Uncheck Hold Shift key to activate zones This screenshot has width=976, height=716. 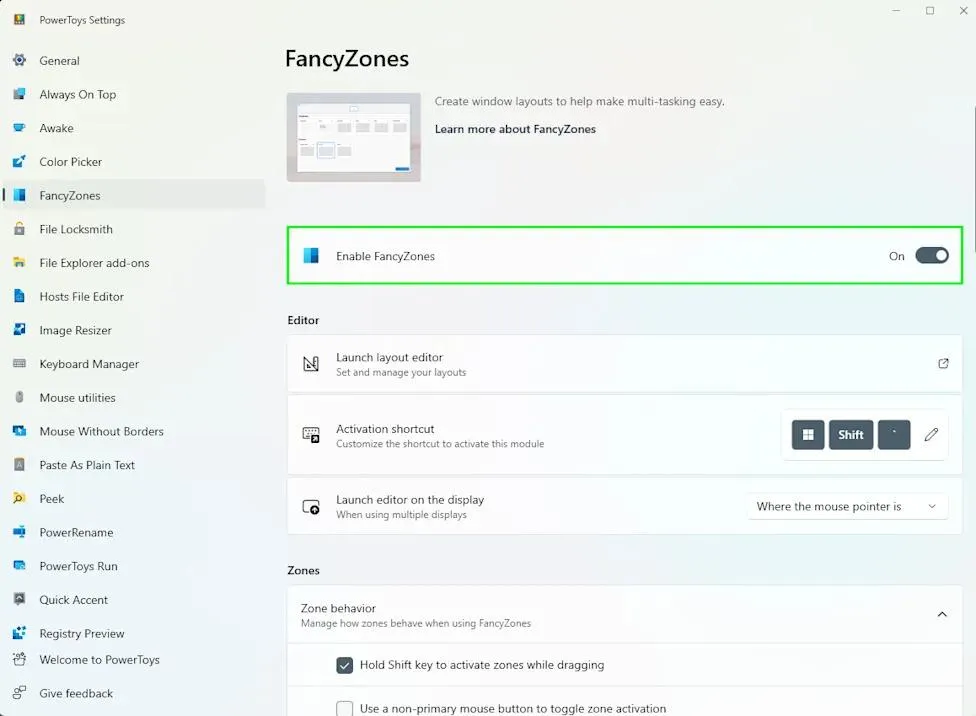tap(344, 665)
